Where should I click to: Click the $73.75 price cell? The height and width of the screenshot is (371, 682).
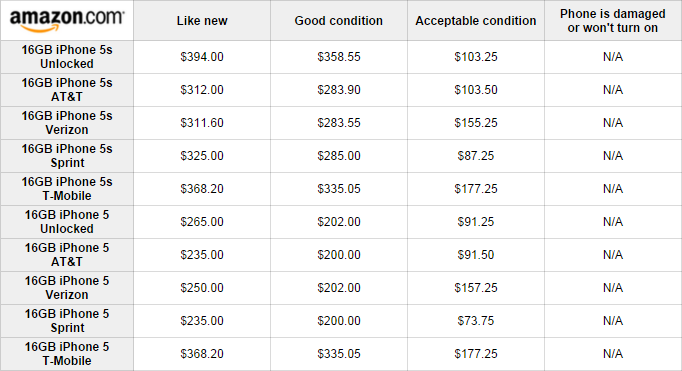point(476,321)
